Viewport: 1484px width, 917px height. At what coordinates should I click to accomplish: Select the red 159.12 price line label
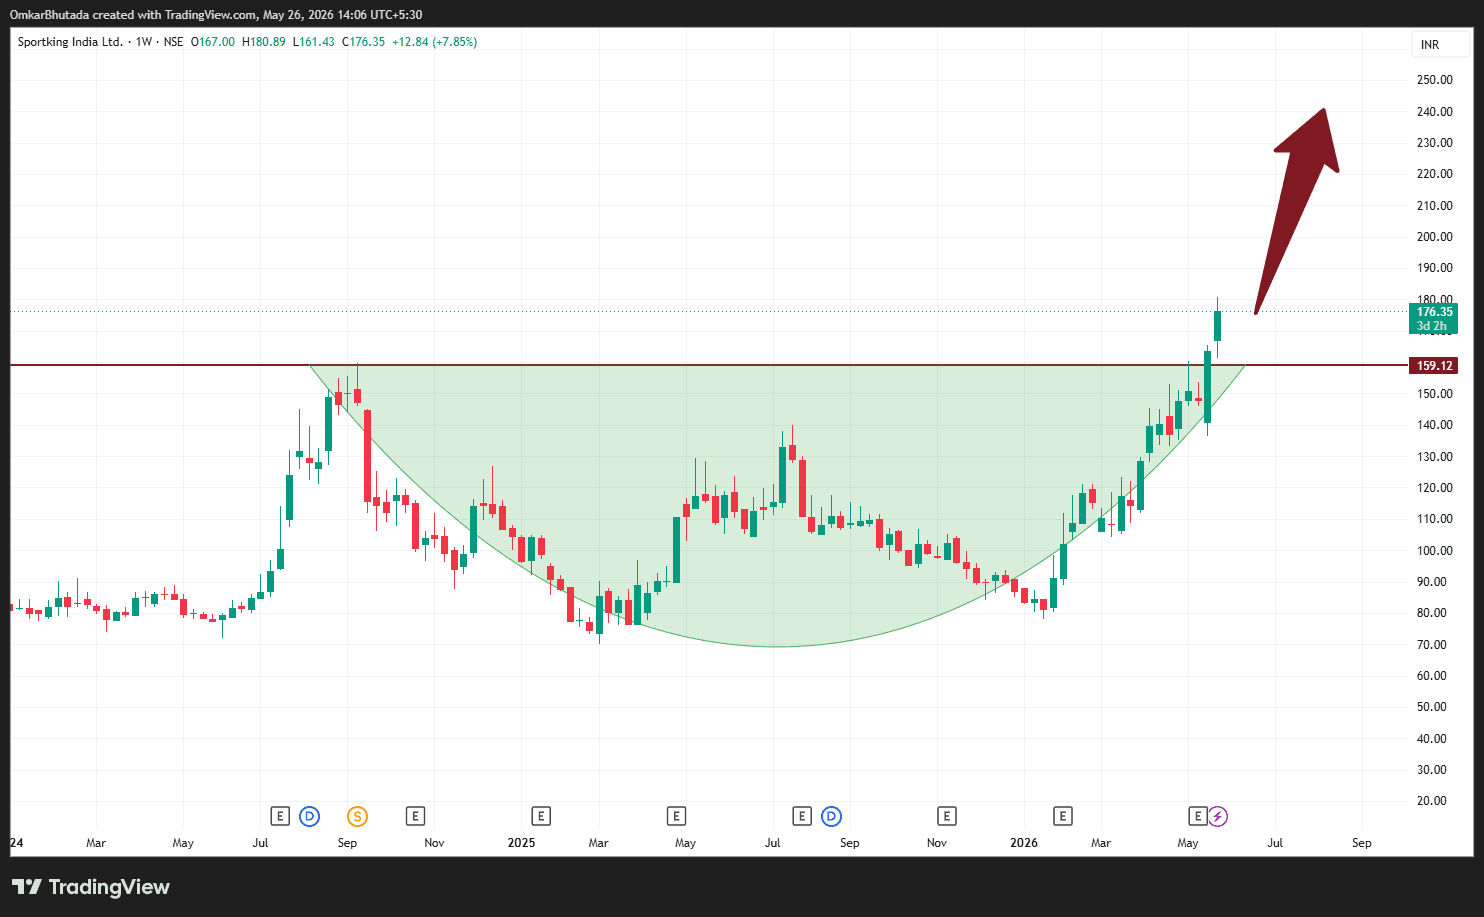(x=1434, y=366)
